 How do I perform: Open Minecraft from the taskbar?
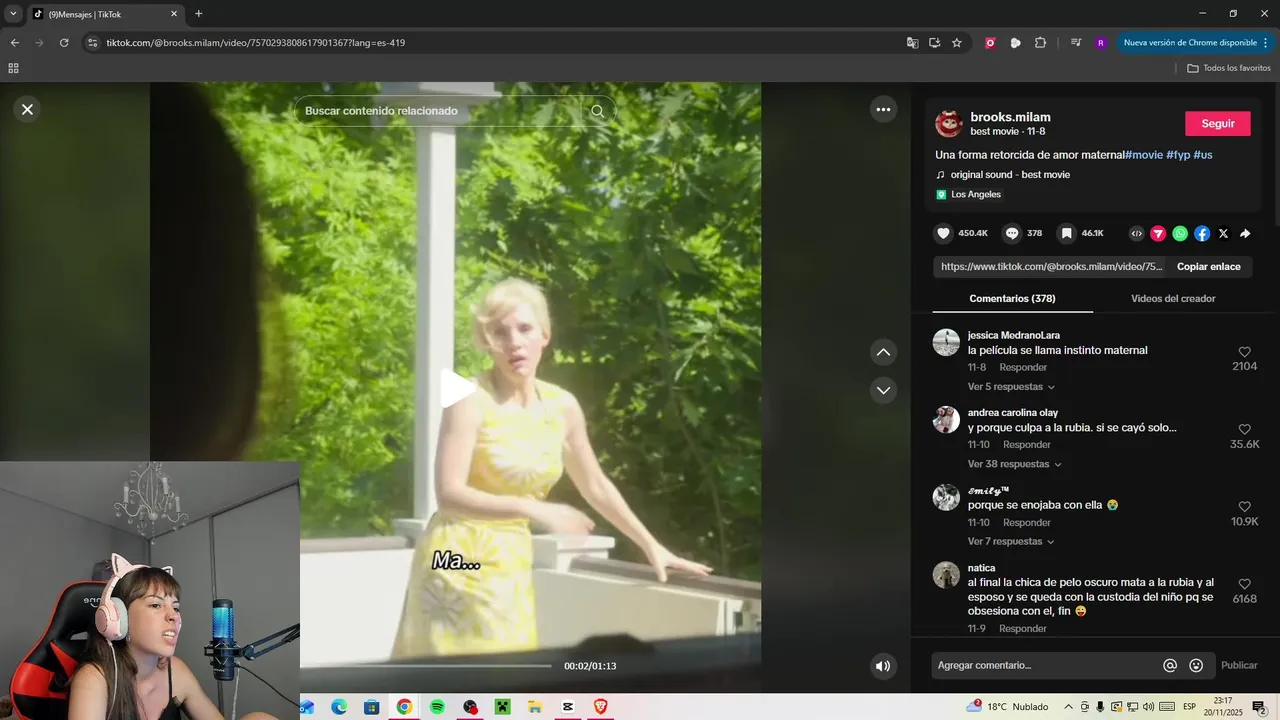[x=502, y=707]
